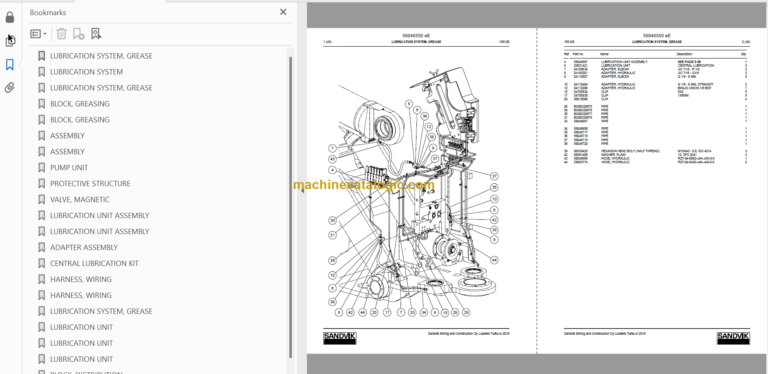Click the parts list table on right page
Viewport: 768px width, 374px height.
[x=656, y=107]
